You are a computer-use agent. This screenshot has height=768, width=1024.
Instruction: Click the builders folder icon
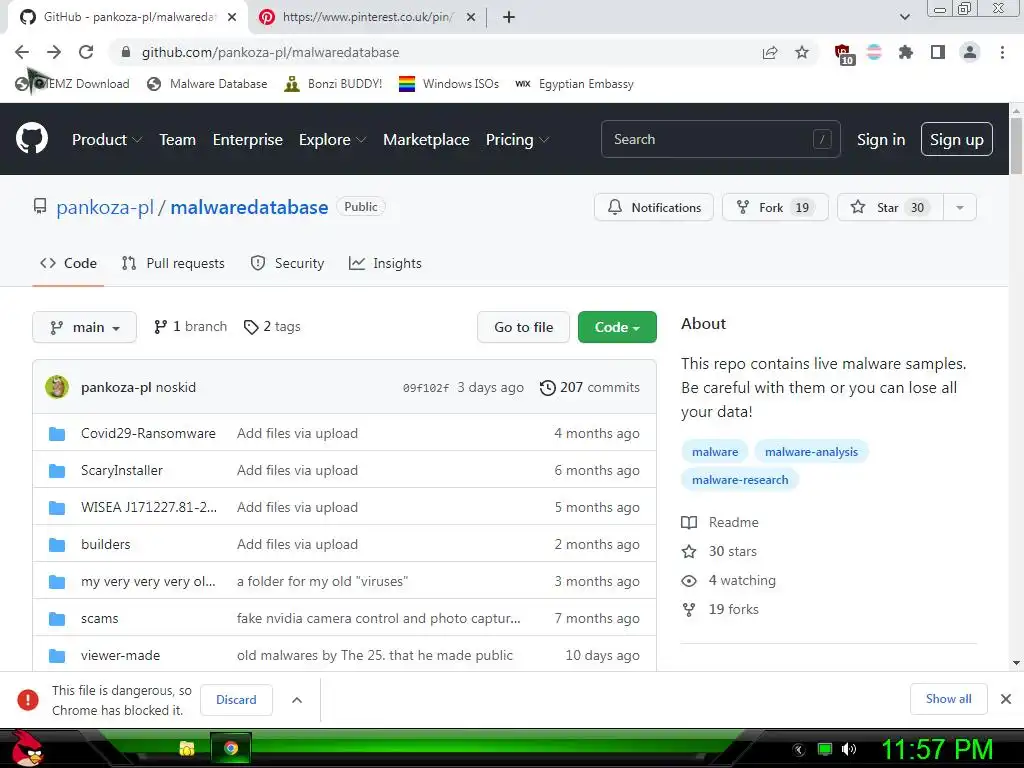(57, 545)
